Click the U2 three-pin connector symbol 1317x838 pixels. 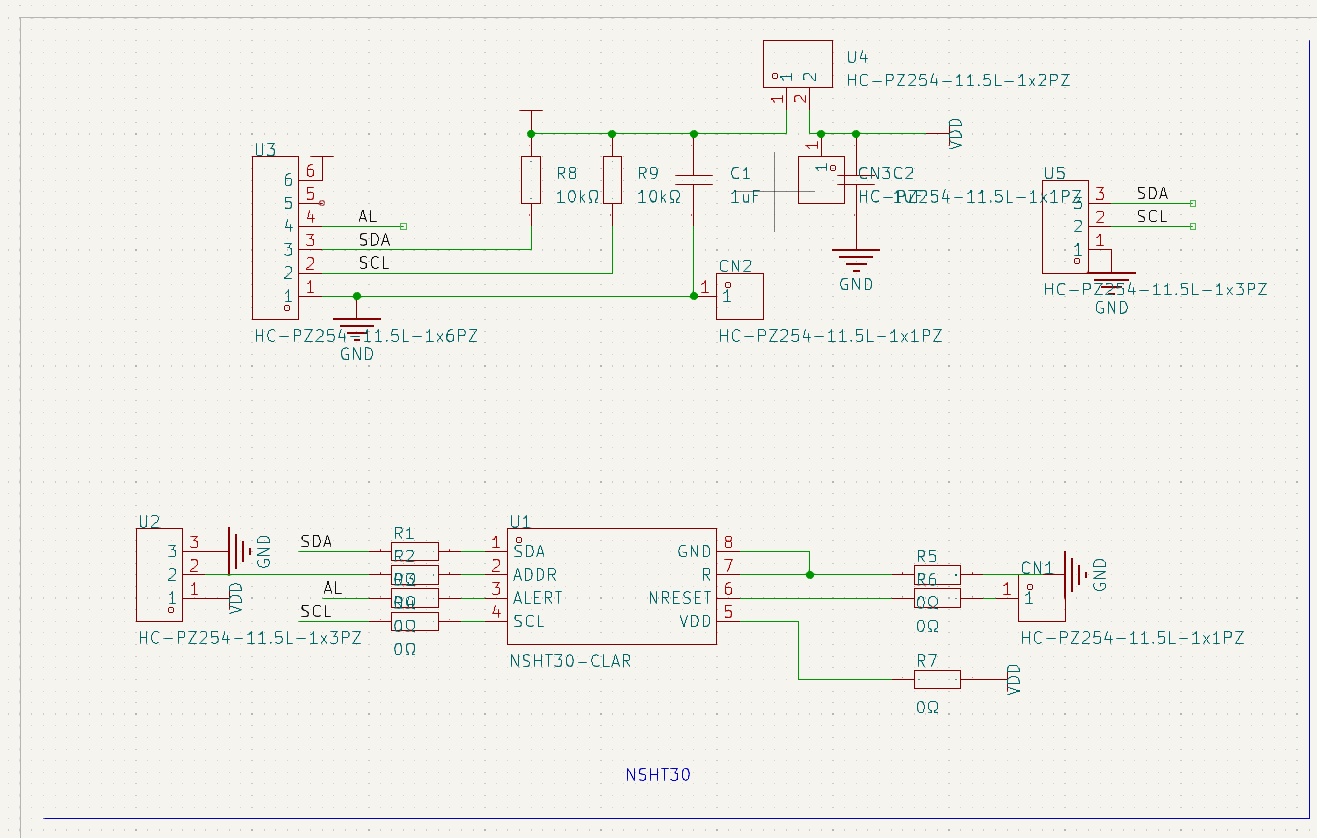(158, 574)
